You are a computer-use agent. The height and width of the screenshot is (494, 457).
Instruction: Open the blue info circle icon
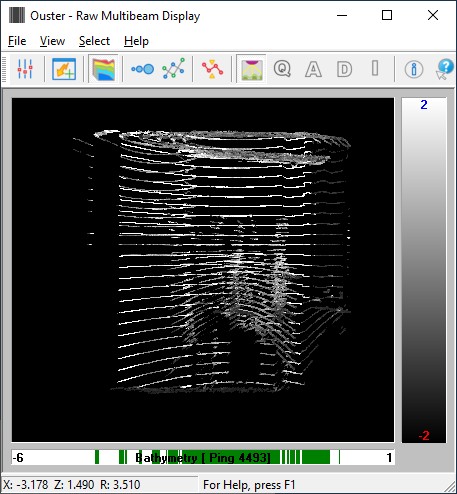(414, 69)
